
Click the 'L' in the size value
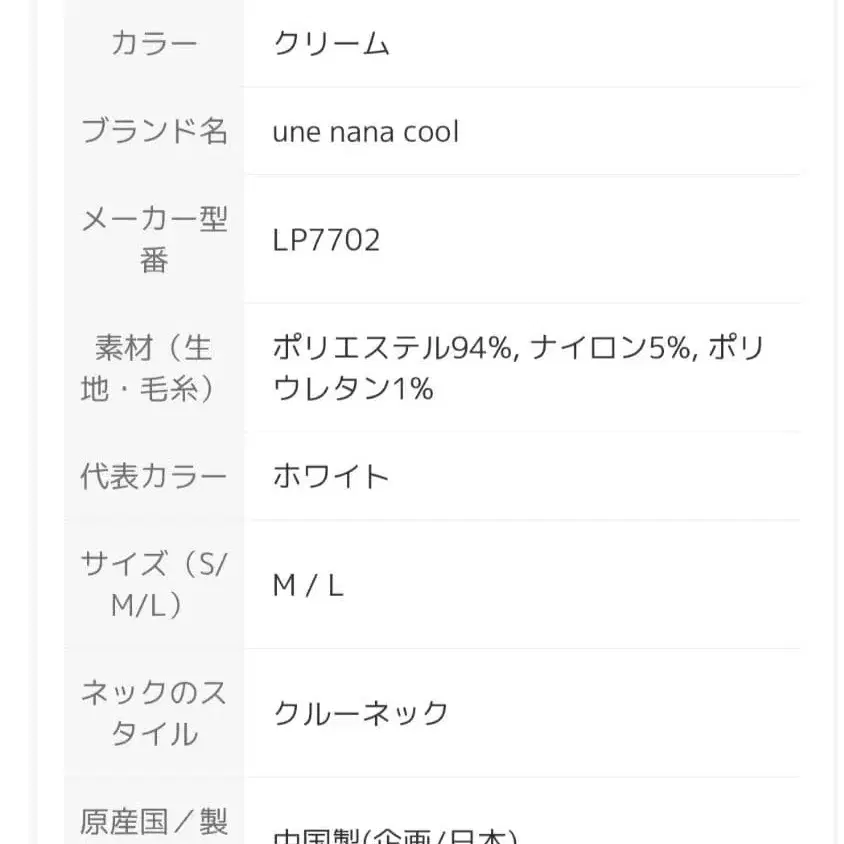coord(334,586)
